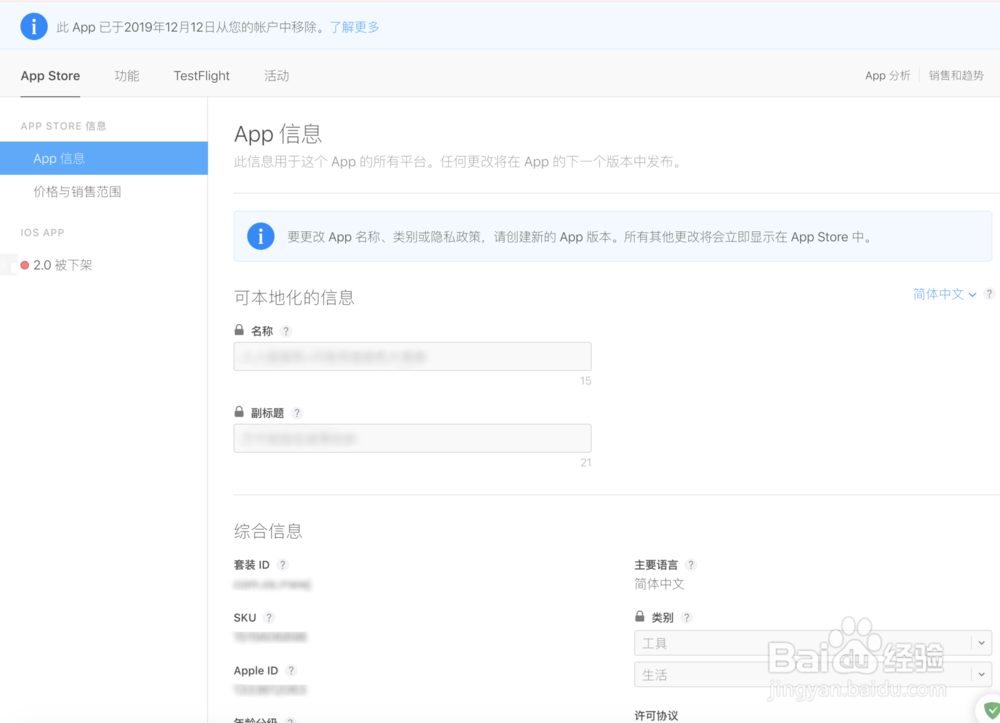Click the help icon next to 主要语言

coord(691,565)
